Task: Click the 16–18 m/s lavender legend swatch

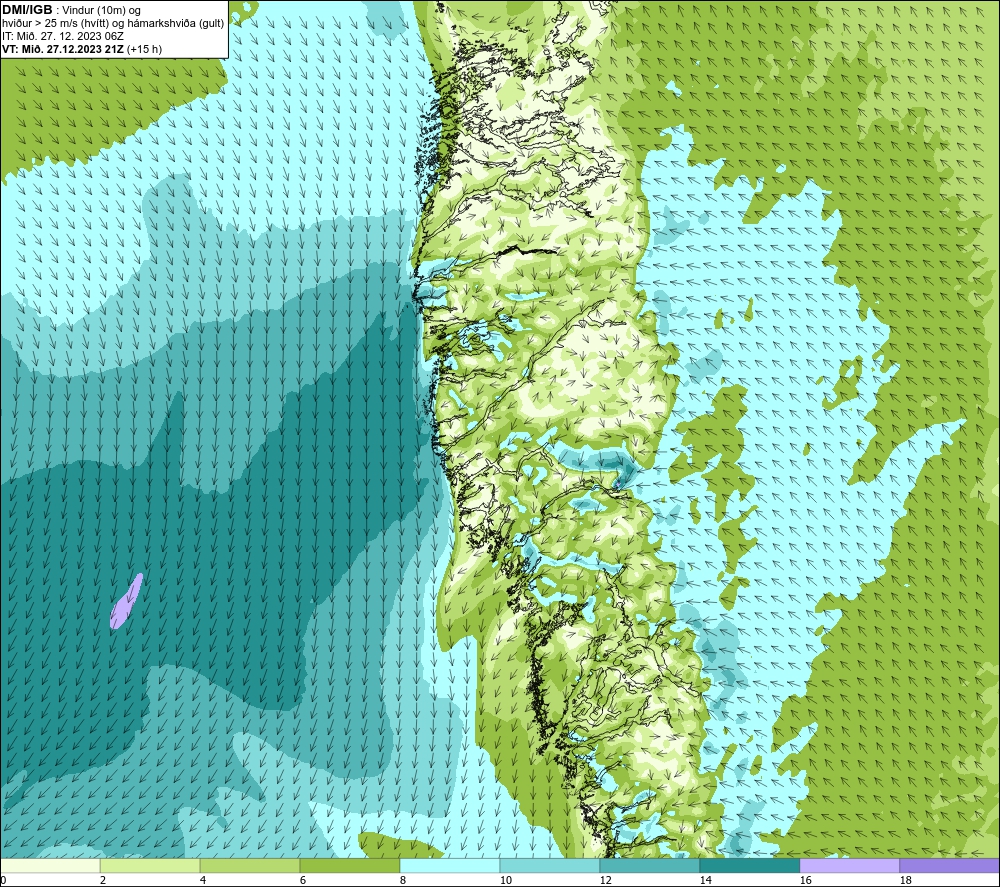Action: [x=849, y=865]
